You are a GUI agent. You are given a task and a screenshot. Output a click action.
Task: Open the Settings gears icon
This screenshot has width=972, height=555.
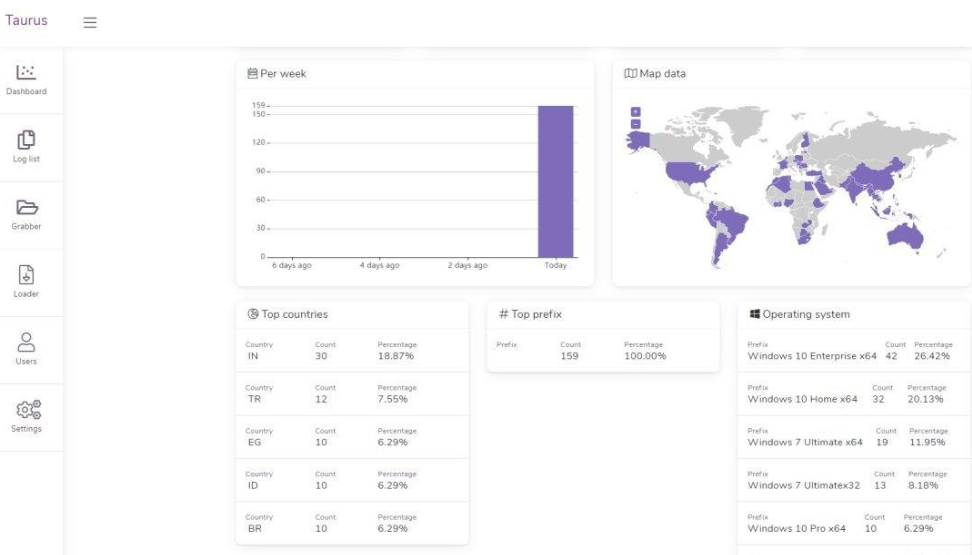click(27, 410)
